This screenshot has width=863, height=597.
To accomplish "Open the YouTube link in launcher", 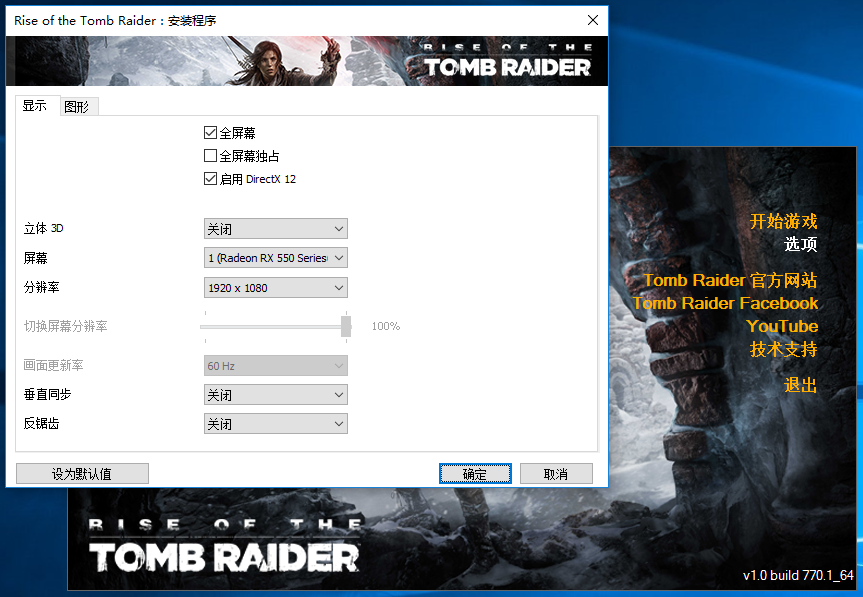I will 782,326.
